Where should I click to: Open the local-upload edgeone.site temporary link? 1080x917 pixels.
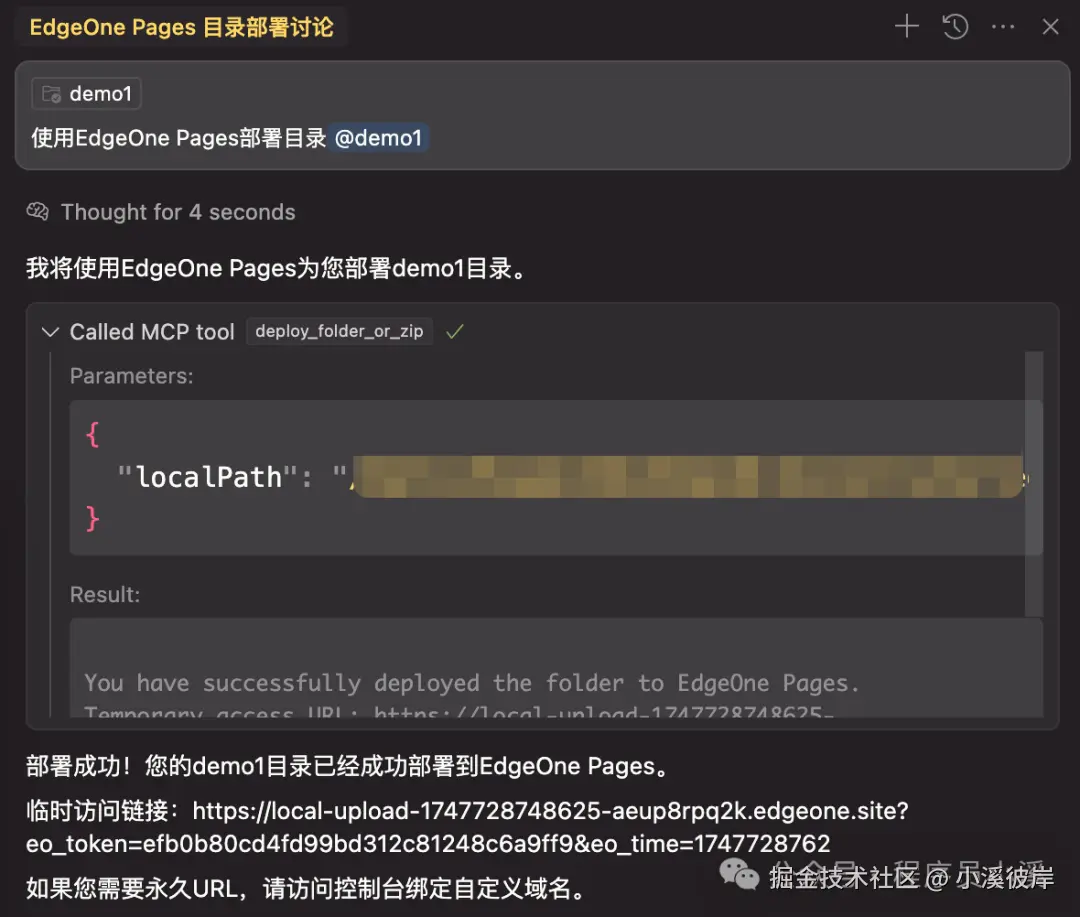[467, 827]
